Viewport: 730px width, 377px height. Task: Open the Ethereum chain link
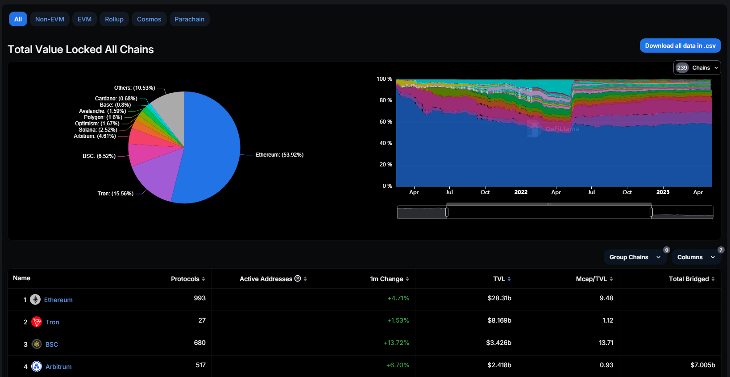pyautogui.click(x=58, y=300)
